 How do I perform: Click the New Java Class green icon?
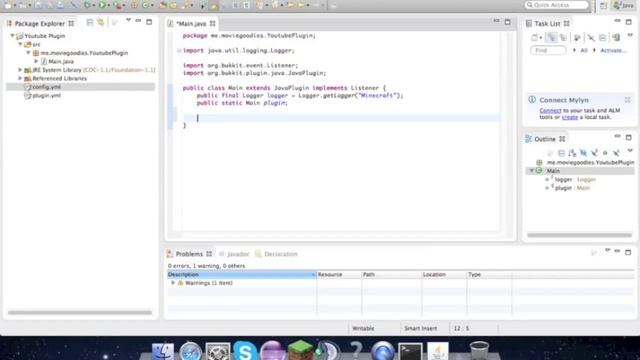[x=145, y=5]
